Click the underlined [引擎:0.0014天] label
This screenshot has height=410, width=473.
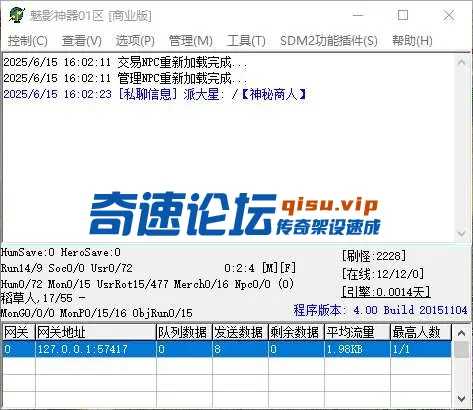pos(386,292)
